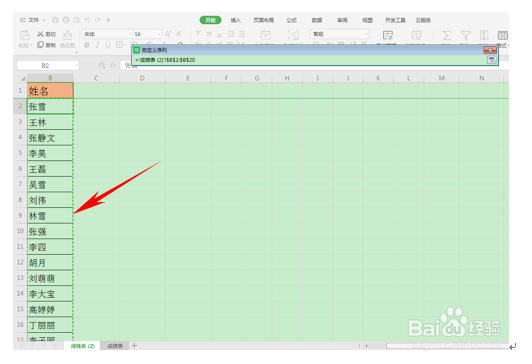The image size is (532, 364).
Task: Click the fx insert function icon
Action: point(113,65)
